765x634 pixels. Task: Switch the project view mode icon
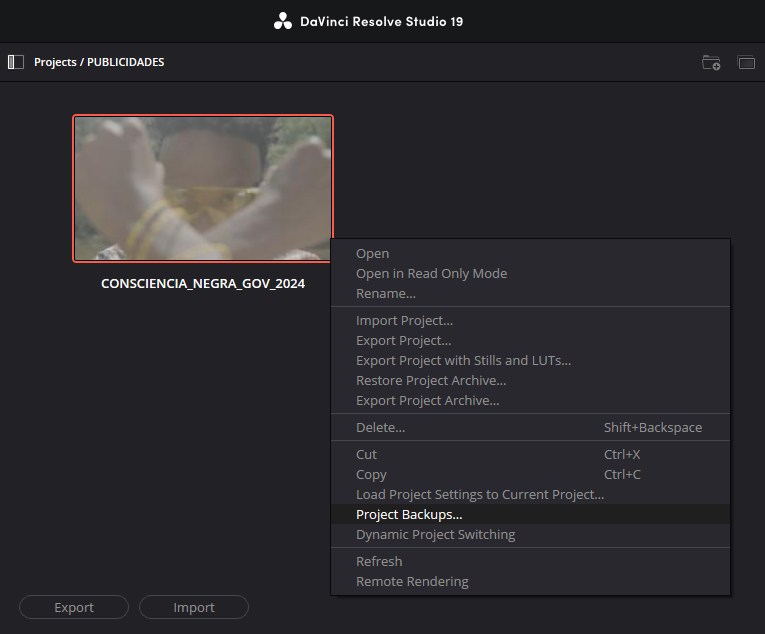click(746, 62)
